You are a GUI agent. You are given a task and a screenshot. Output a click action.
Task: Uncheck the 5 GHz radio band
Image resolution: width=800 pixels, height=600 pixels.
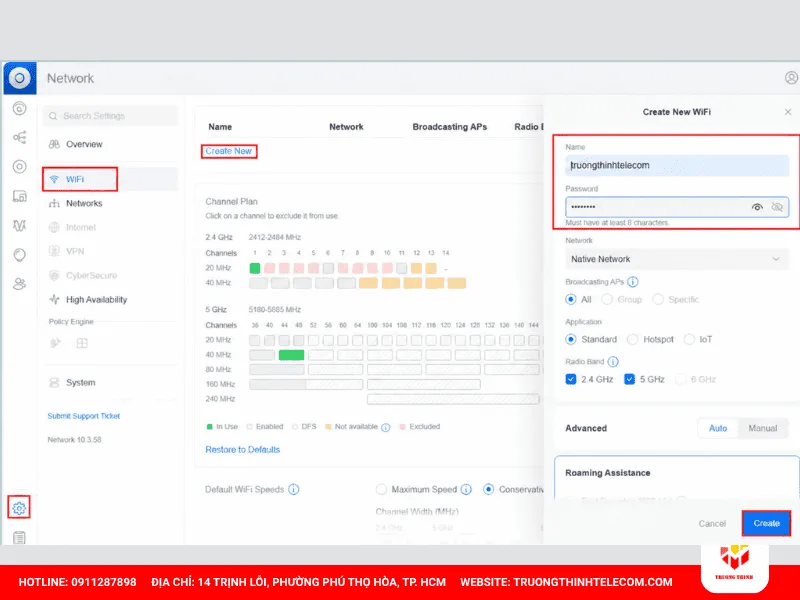point(630,379)
